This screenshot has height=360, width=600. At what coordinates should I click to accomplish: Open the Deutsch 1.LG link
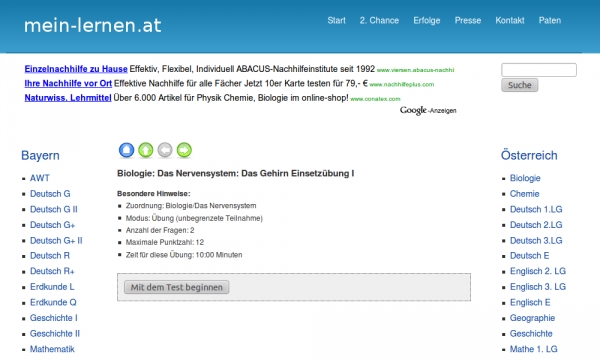[x=536, y=210]
